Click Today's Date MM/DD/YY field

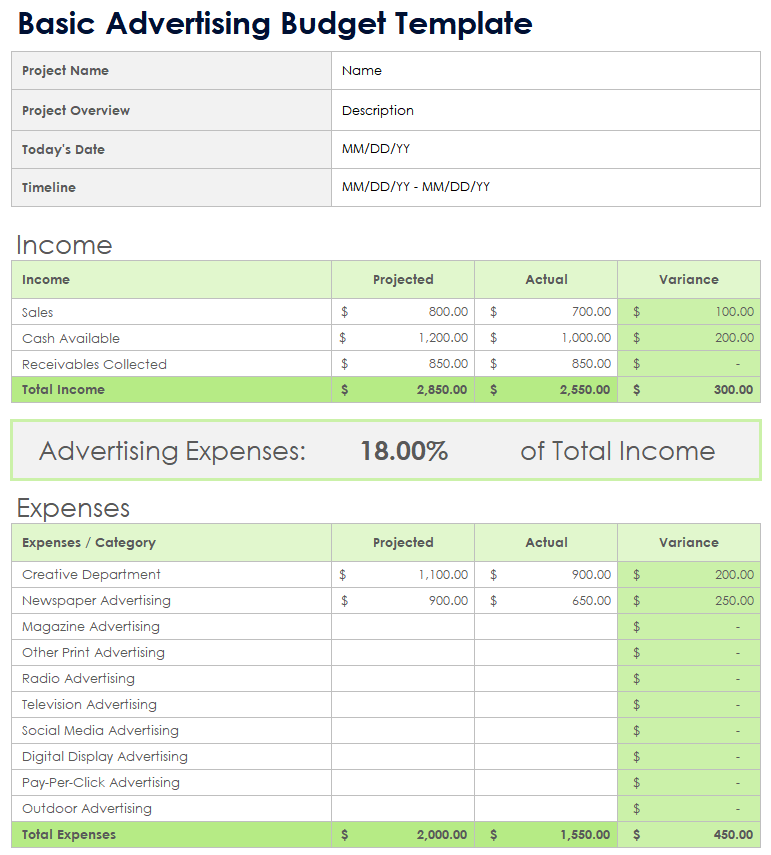tap(545, 149)
